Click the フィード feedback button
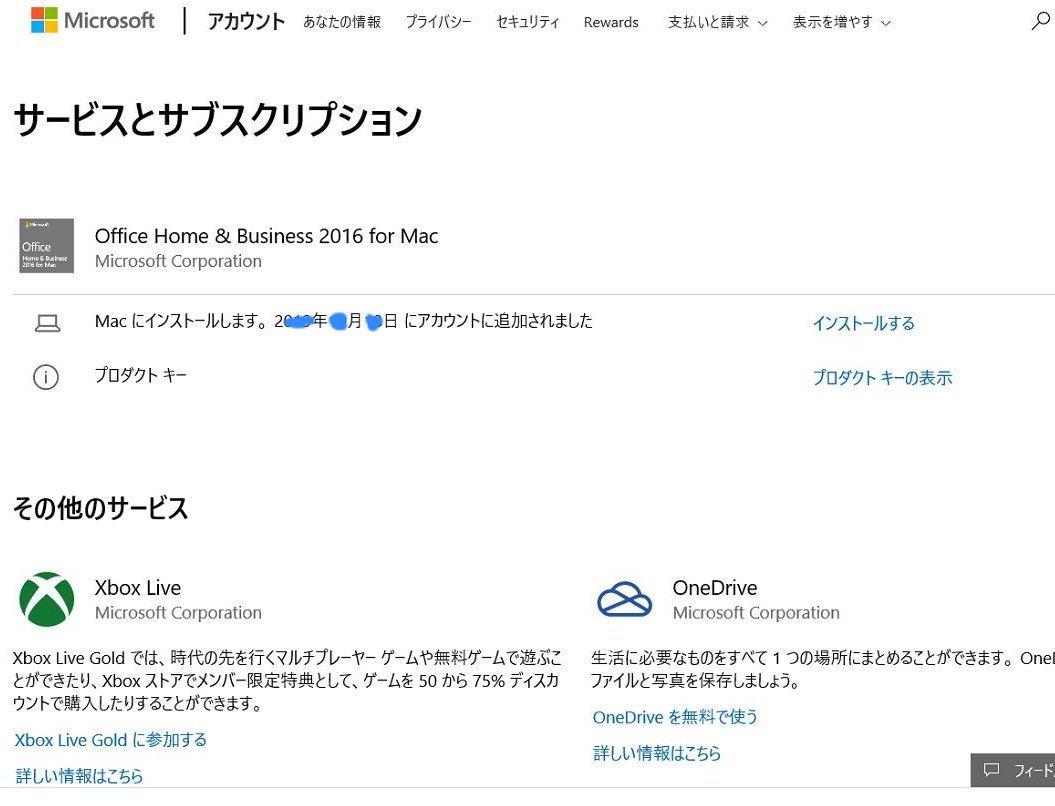 (1013, 770)
